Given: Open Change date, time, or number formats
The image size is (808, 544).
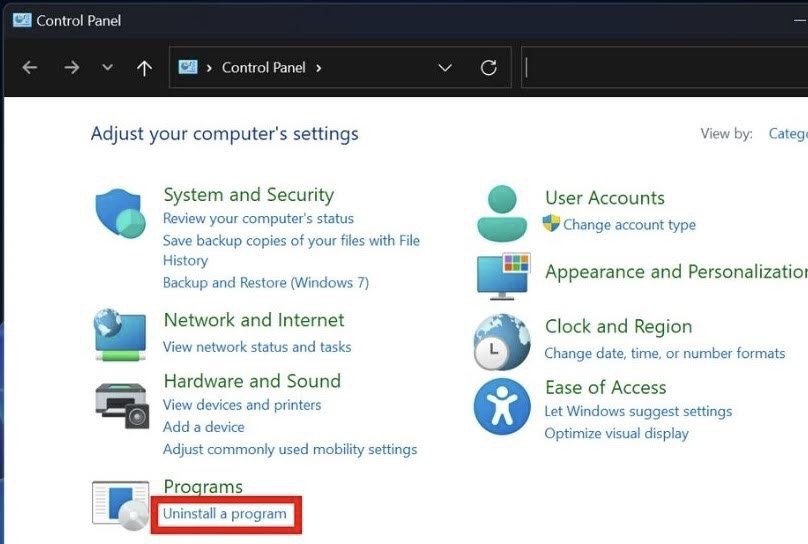Looking at the screenshot, I should (x=665, y=353).
